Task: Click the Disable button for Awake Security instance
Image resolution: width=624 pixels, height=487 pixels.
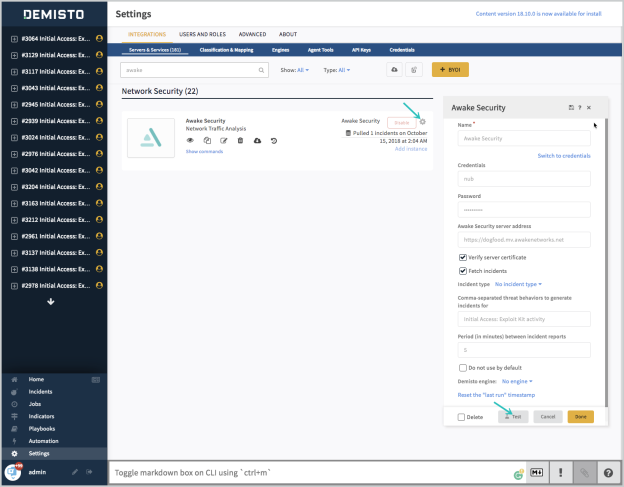Action: pyautogui.click(x=402, y=123)
